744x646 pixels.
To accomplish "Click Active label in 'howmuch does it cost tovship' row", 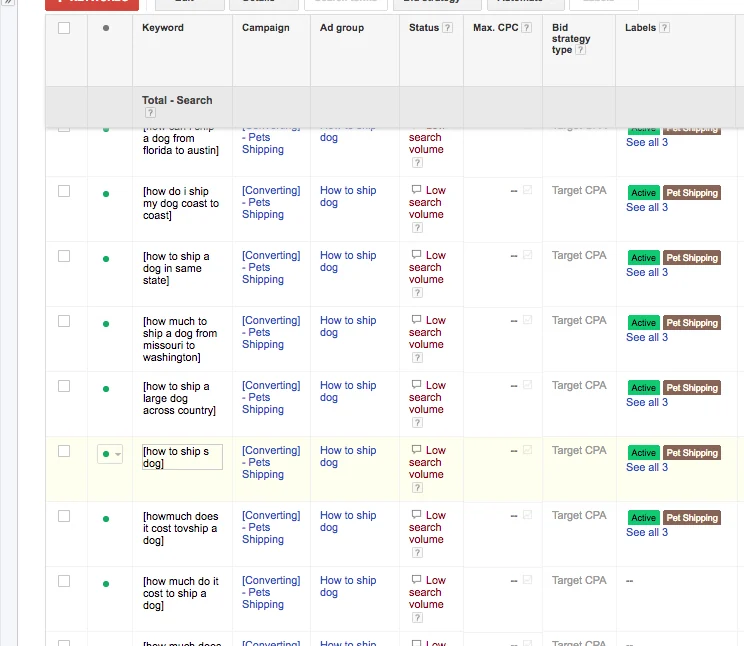I will [x=643, y=518].
